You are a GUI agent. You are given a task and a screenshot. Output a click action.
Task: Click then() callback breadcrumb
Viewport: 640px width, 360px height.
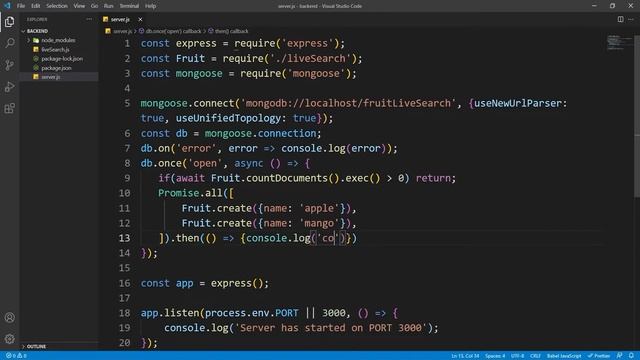pyautogui.click(x=231, y=31)
